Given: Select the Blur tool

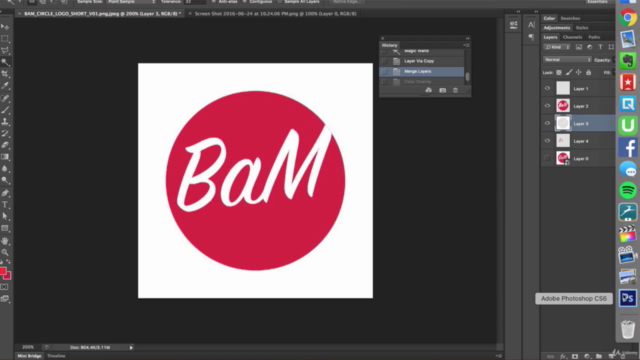Looking at the screenshot, I should [x=5, y=169].
